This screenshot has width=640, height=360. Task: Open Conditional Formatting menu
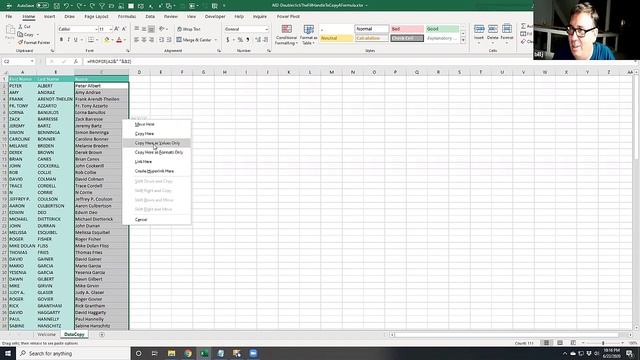pyautogui.click(x=287, y=34)
